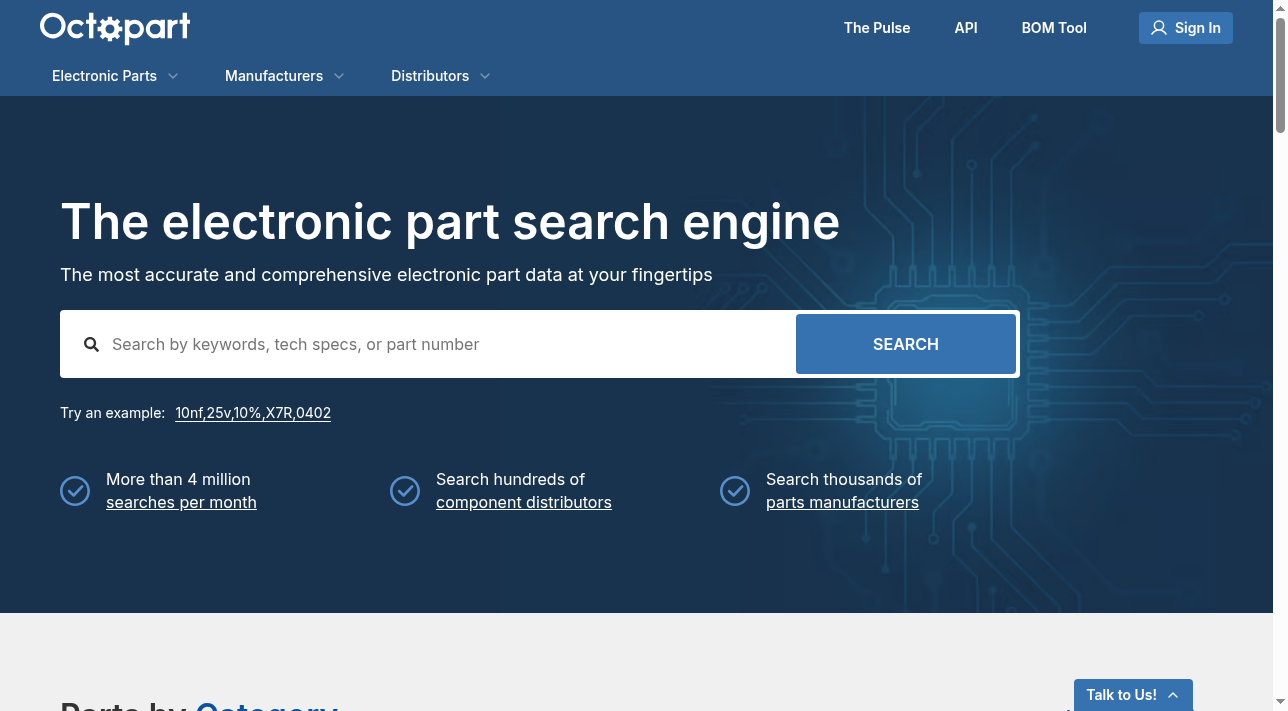
Task: Follow the component distributors link
Action: [524, 503]
